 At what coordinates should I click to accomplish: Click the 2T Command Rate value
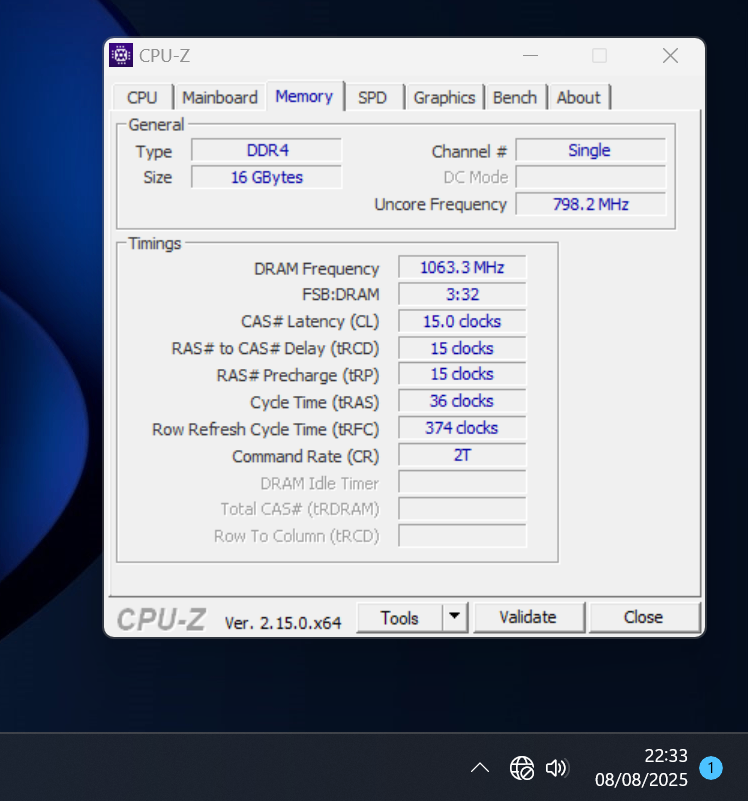coord(462,455)
